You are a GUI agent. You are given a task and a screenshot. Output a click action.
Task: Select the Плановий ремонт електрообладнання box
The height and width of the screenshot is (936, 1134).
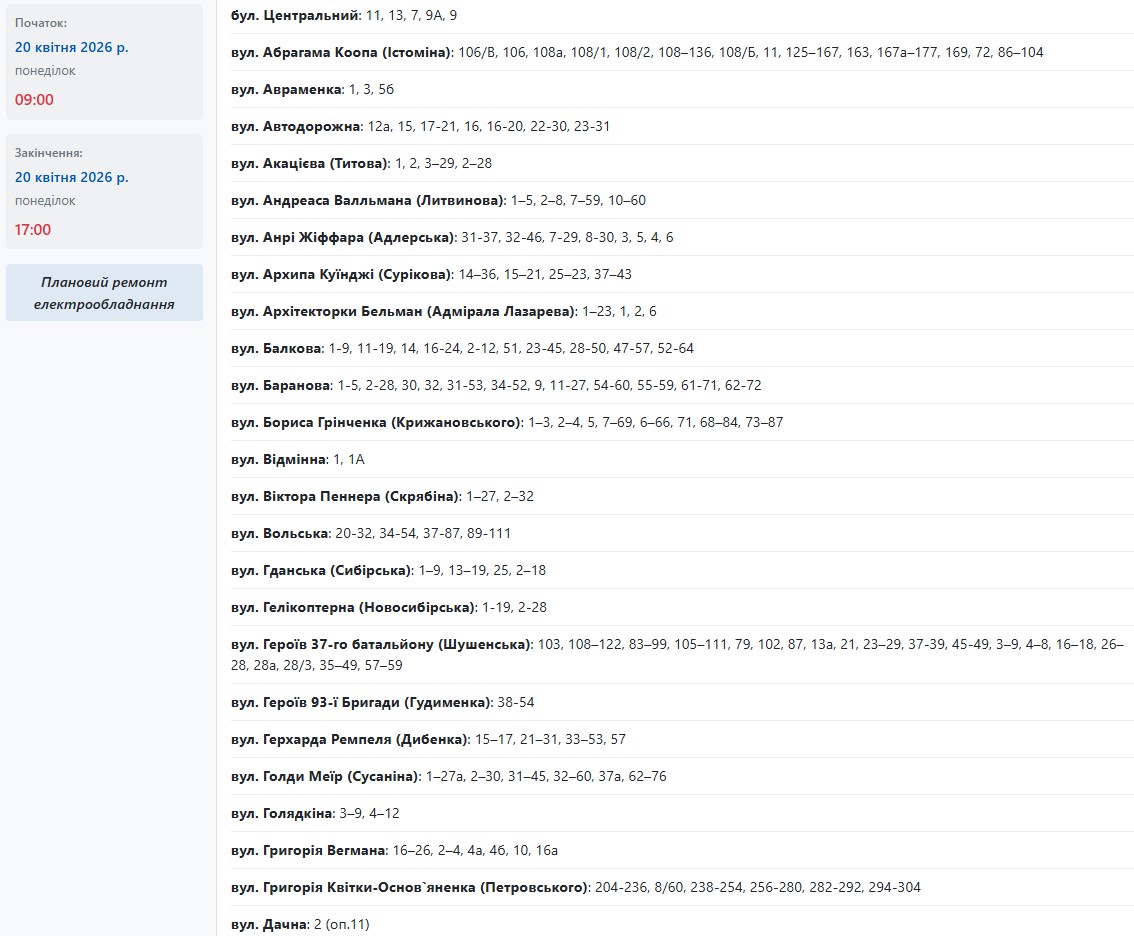(x=104, y=293)
